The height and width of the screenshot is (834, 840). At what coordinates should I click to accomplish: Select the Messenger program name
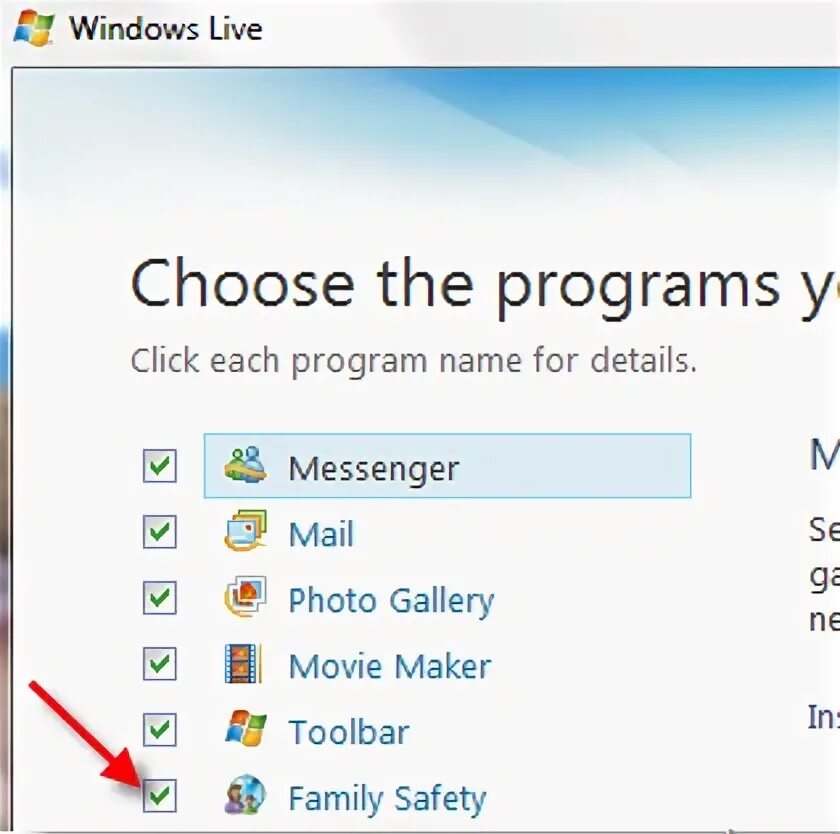coord(373,469)
